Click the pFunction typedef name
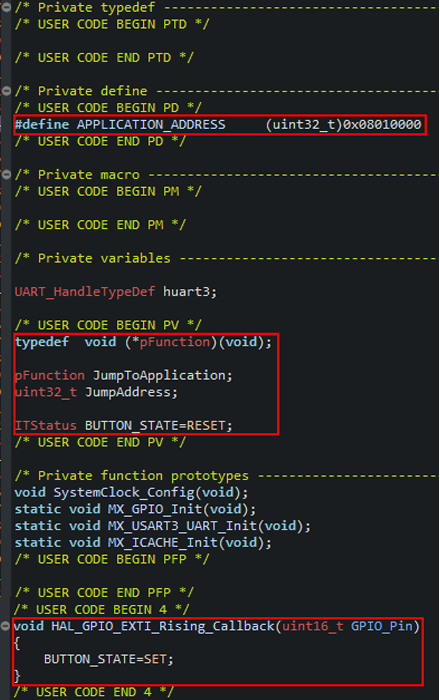 [175, 342]
